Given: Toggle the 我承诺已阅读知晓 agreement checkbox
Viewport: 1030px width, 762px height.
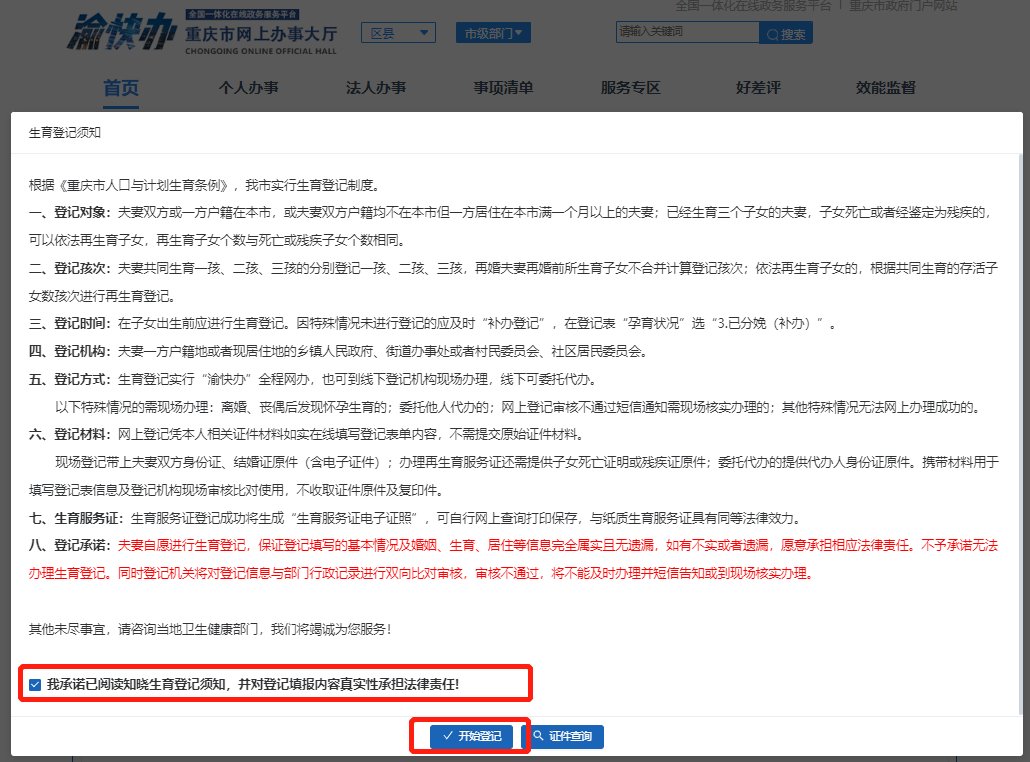Looking at the screenshot, I should 36,685.
